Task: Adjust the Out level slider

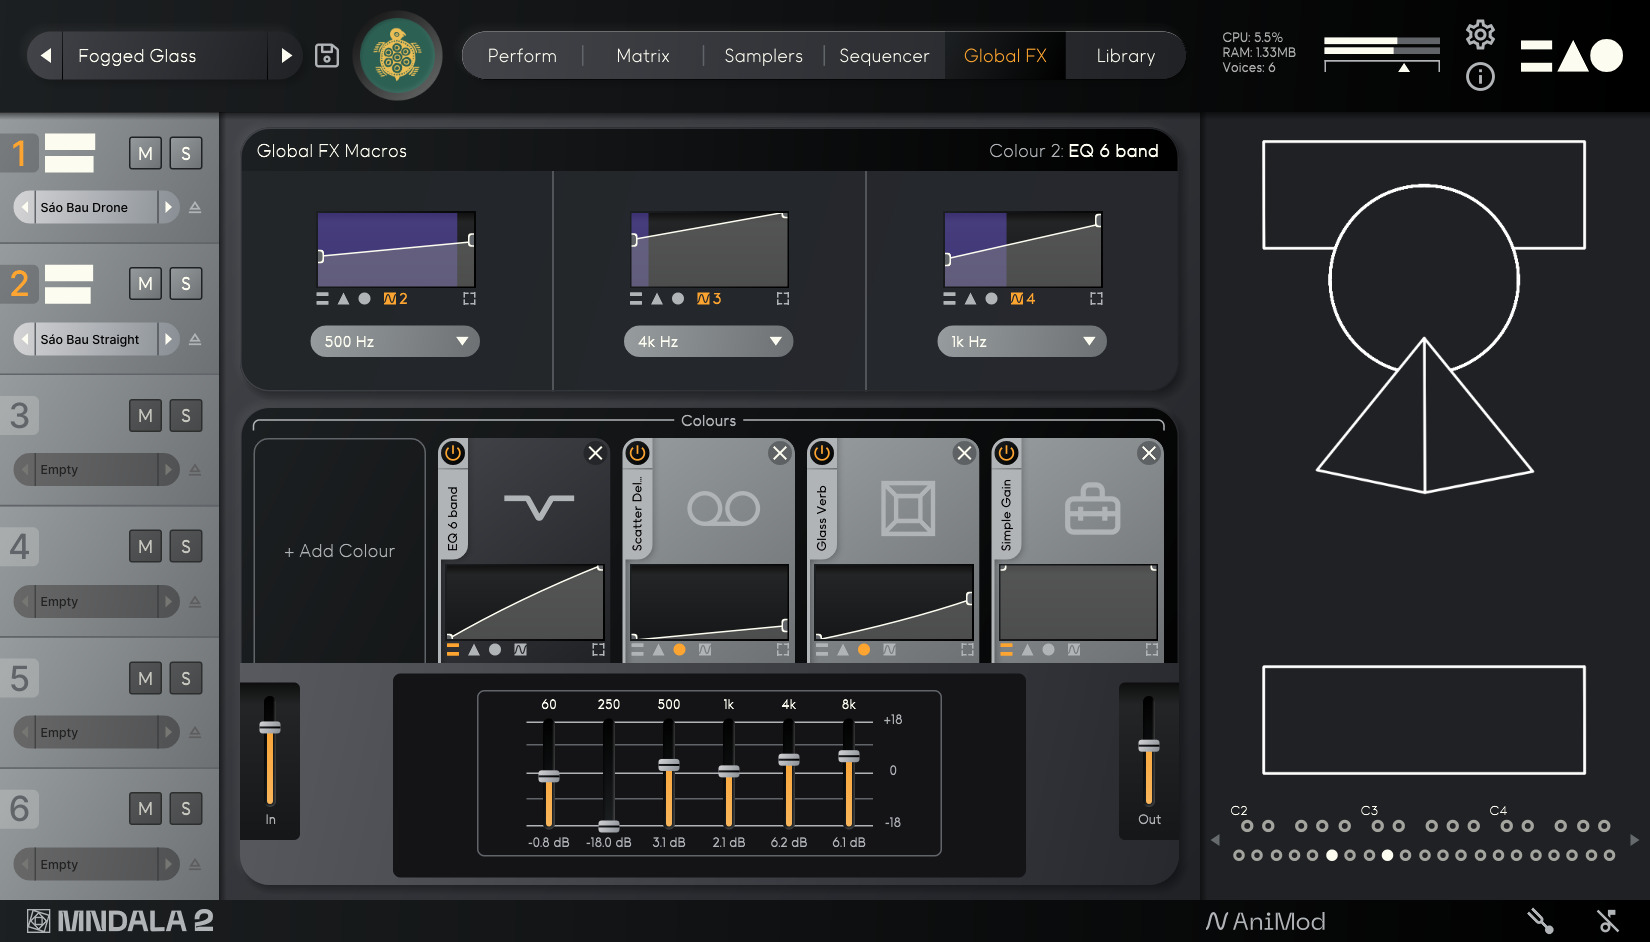Action: coord(1149,746)
